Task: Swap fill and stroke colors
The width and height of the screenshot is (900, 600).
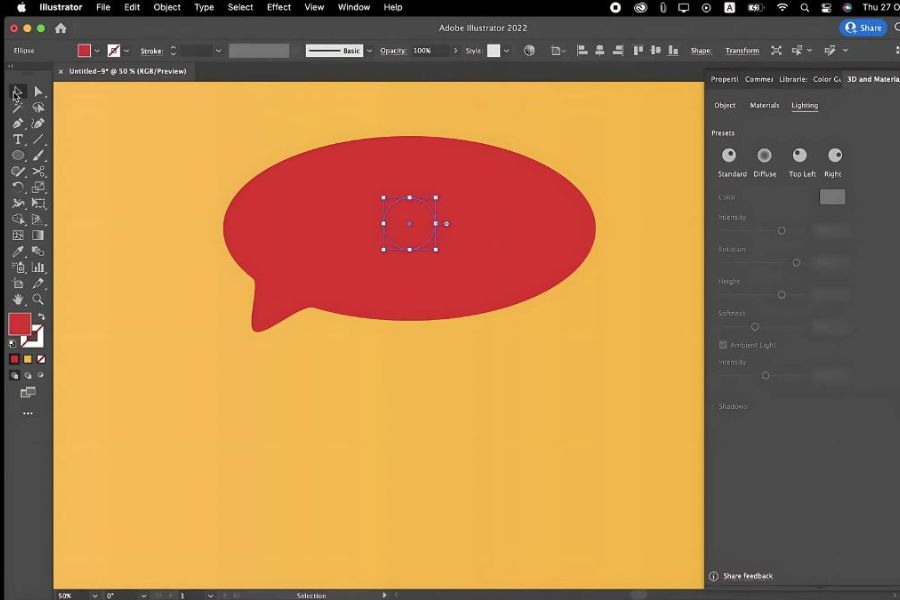Action: click(40, 316)
